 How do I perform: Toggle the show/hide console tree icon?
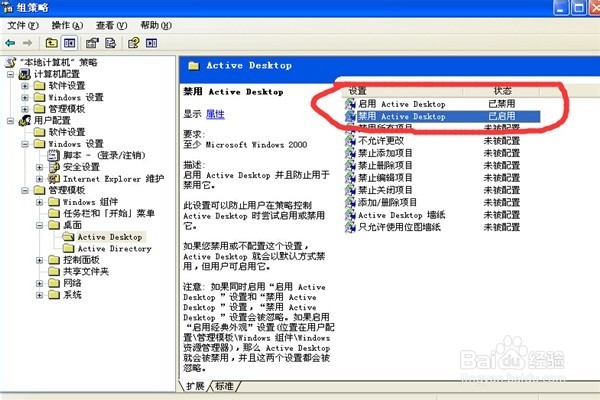(x=69, y=43)
